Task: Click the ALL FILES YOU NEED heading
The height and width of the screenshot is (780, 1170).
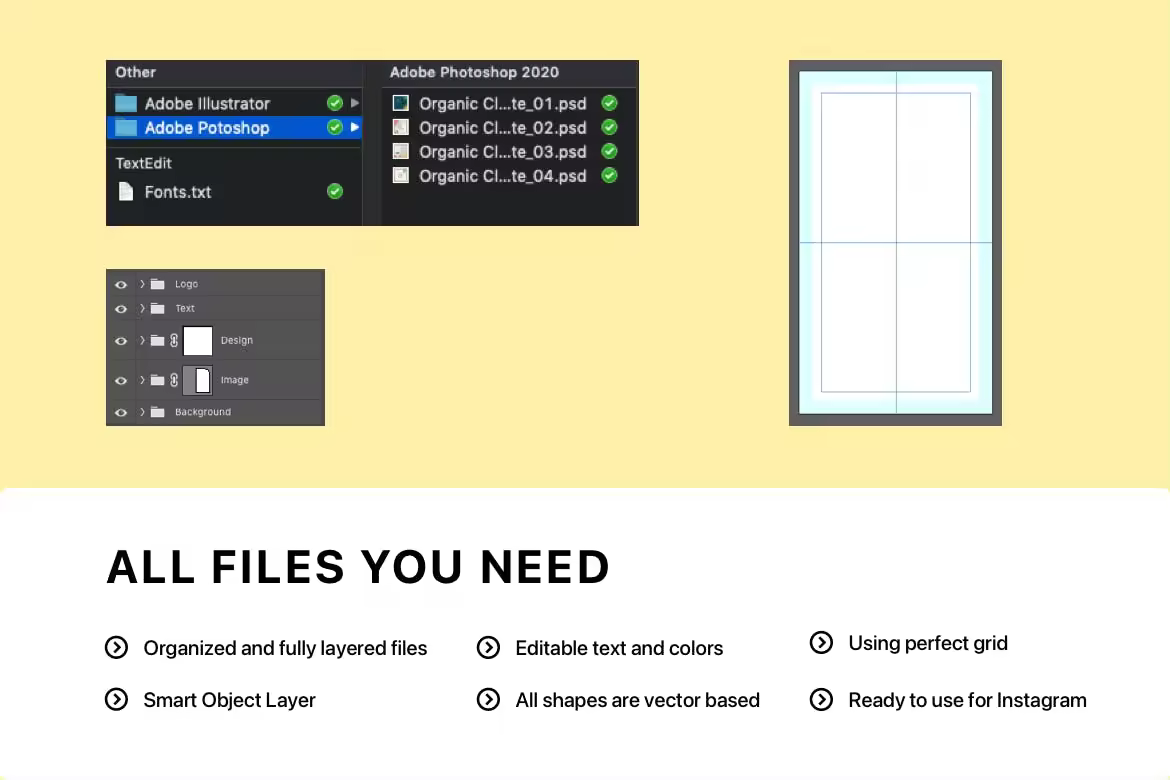Action: point(358,567)
